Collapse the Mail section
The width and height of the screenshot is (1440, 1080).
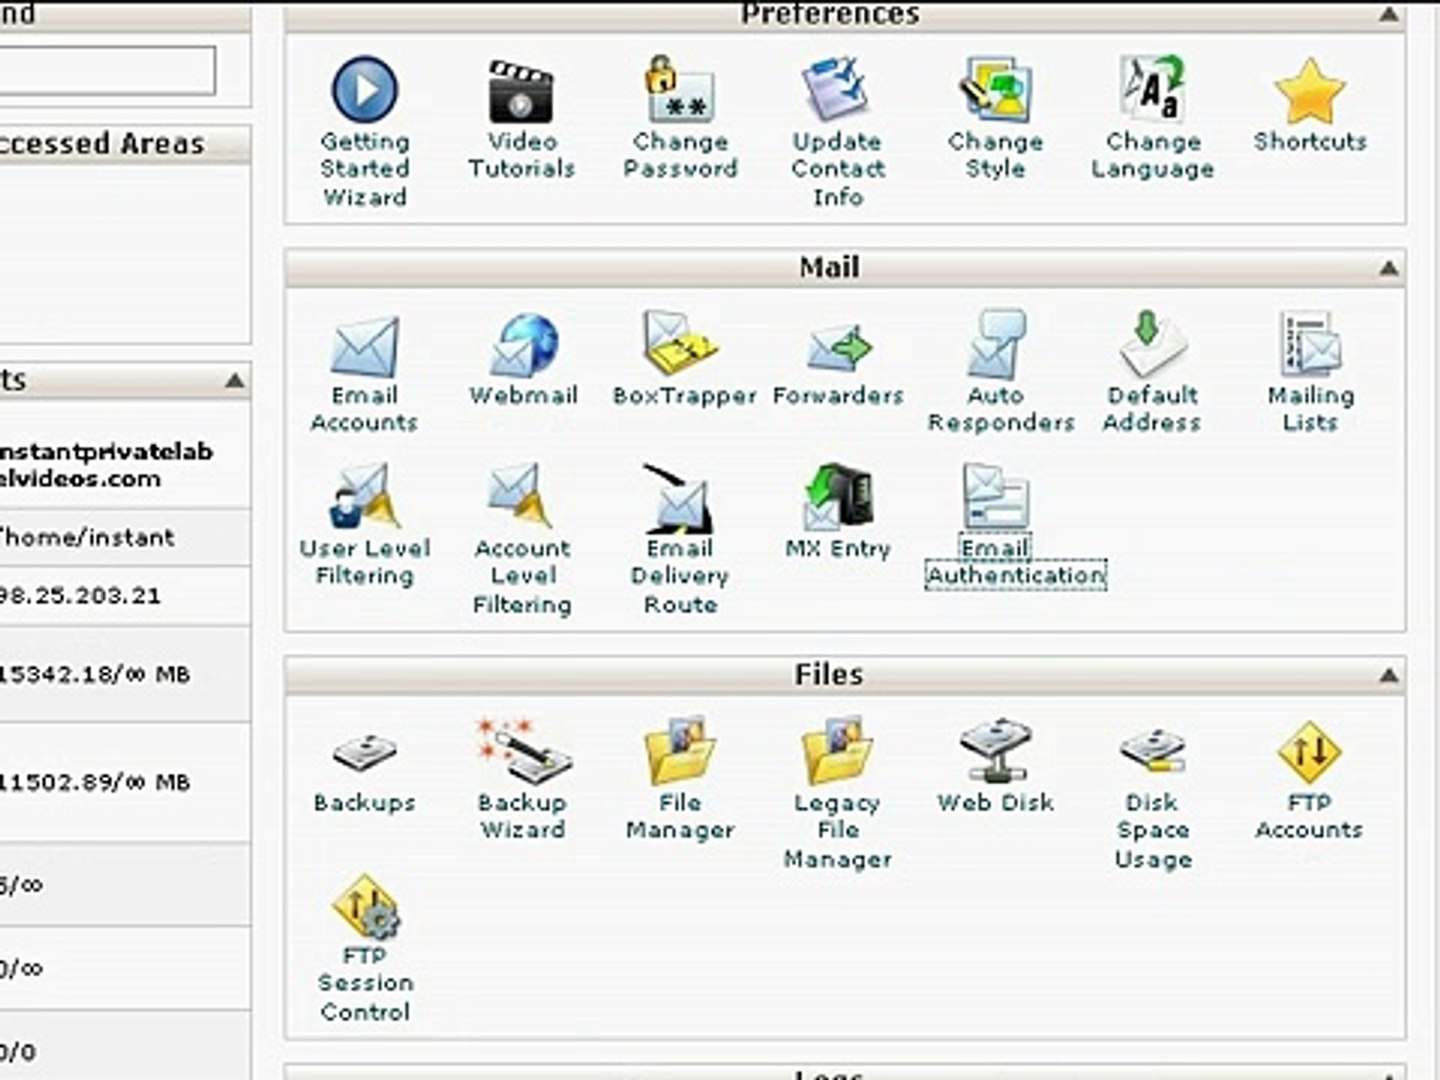click(1388, 268)
